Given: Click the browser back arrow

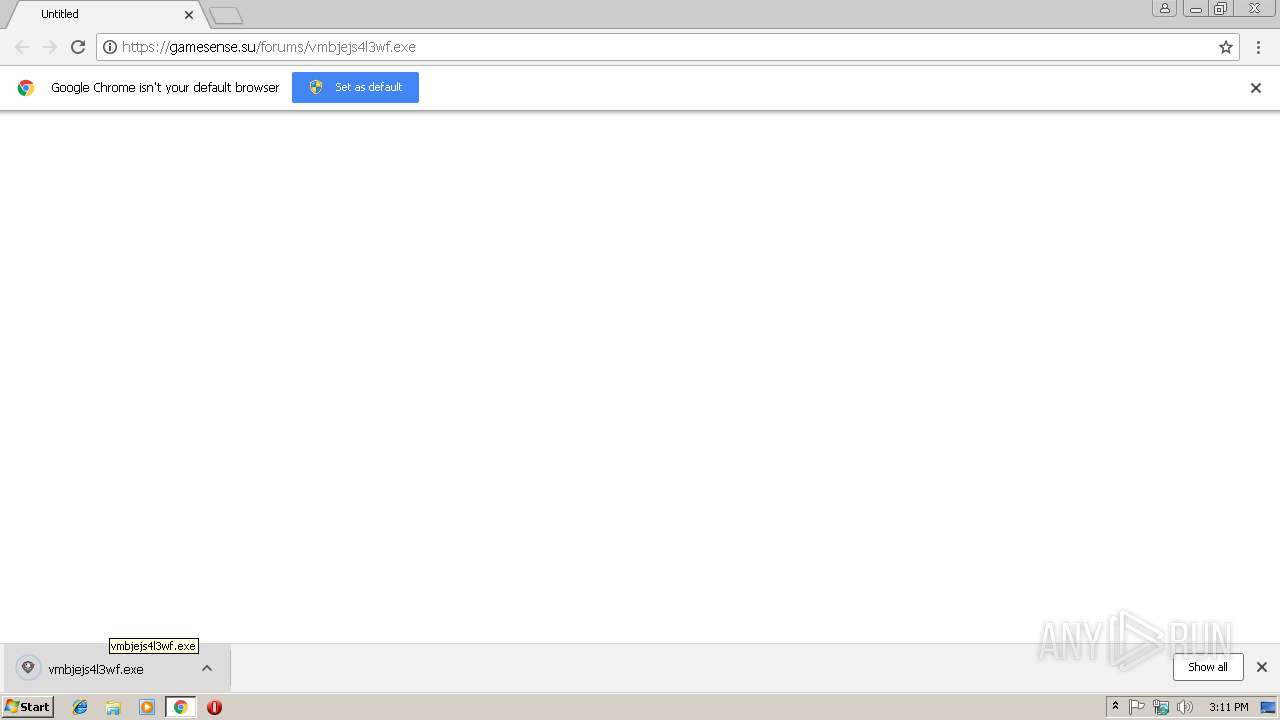Looking at the screenshot, I should click(22, 47).
